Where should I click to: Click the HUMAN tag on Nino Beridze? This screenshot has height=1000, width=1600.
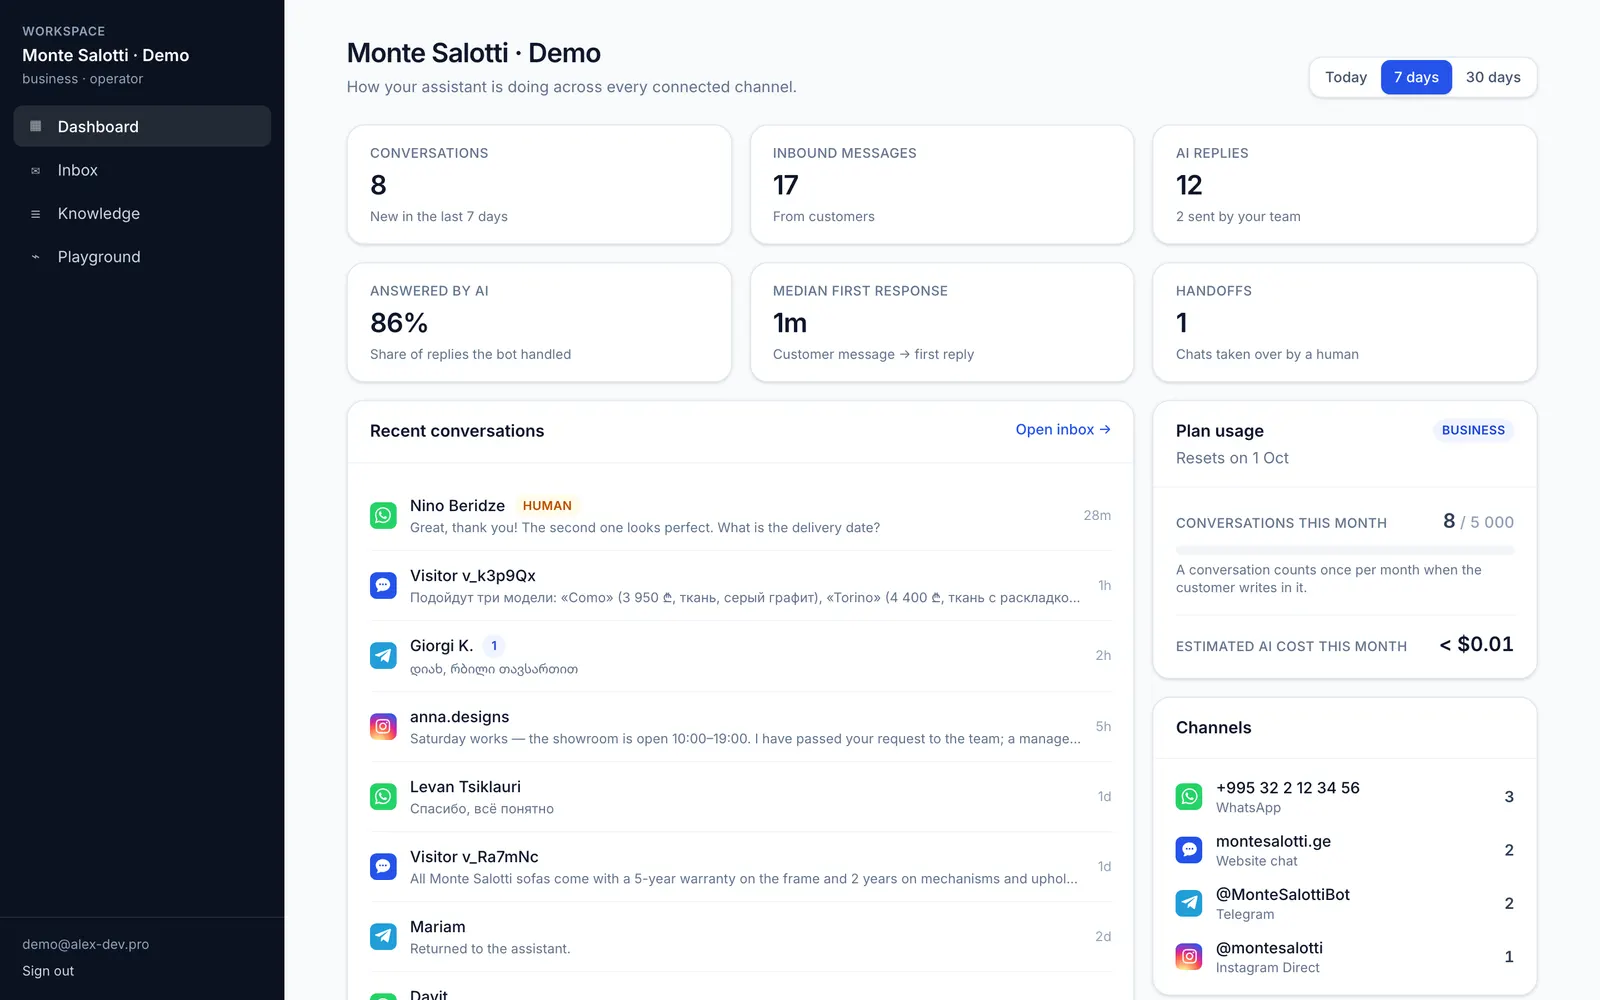[547, 506]
